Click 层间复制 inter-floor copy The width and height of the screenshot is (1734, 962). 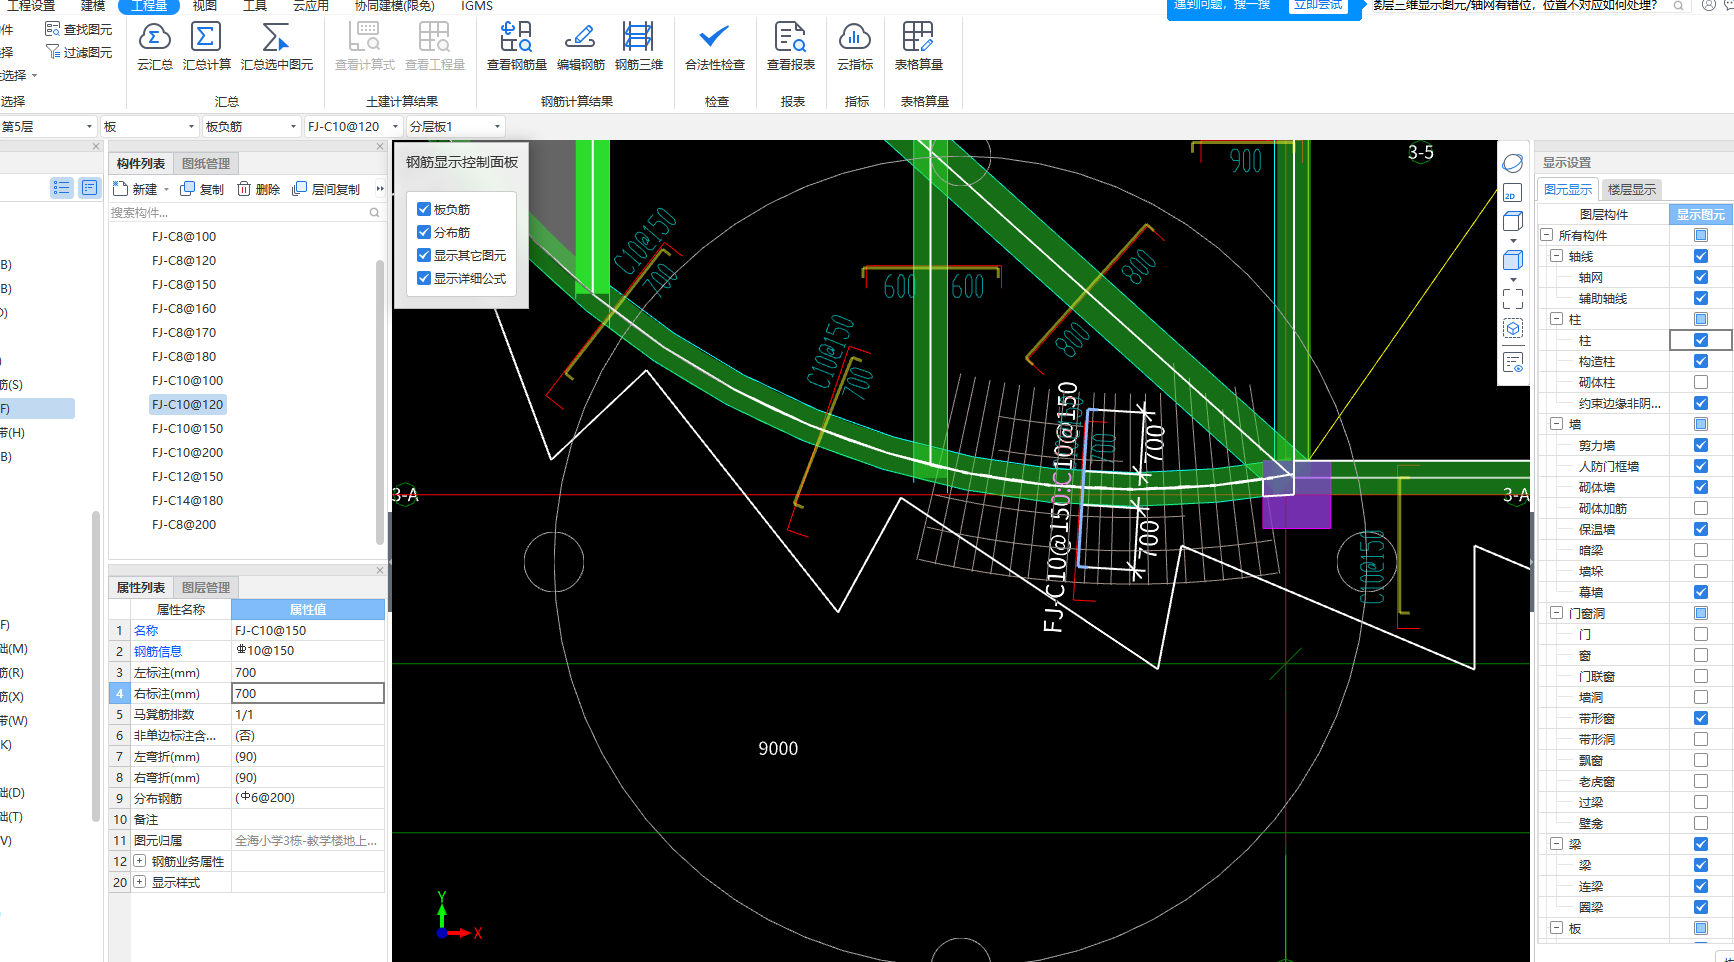click(x=326, y=189)
